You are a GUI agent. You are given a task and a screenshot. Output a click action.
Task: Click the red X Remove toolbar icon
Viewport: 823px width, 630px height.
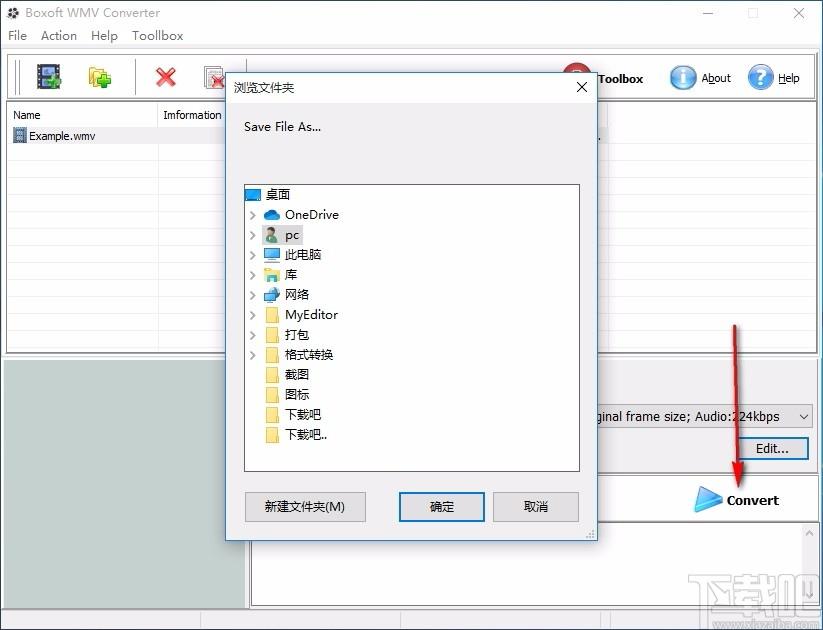tap(166, 77)
